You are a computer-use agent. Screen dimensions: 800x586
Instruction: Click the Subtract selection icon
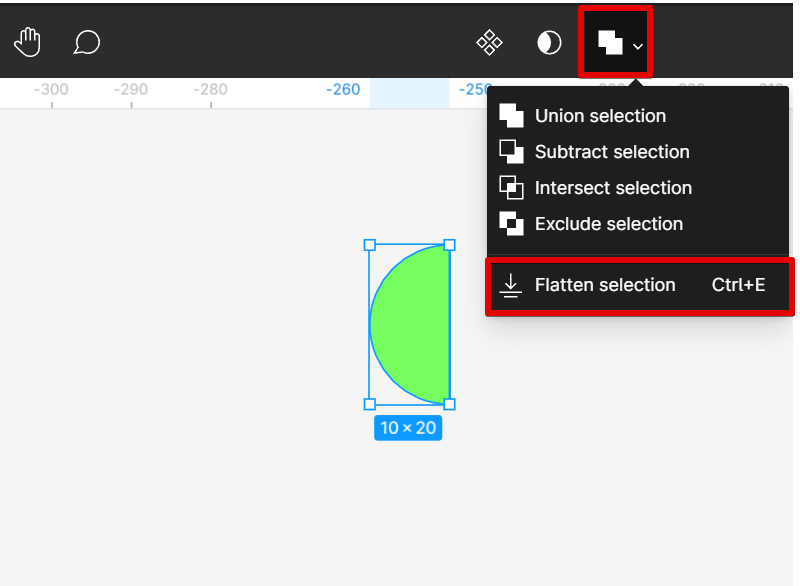click(x=511, y=152)
